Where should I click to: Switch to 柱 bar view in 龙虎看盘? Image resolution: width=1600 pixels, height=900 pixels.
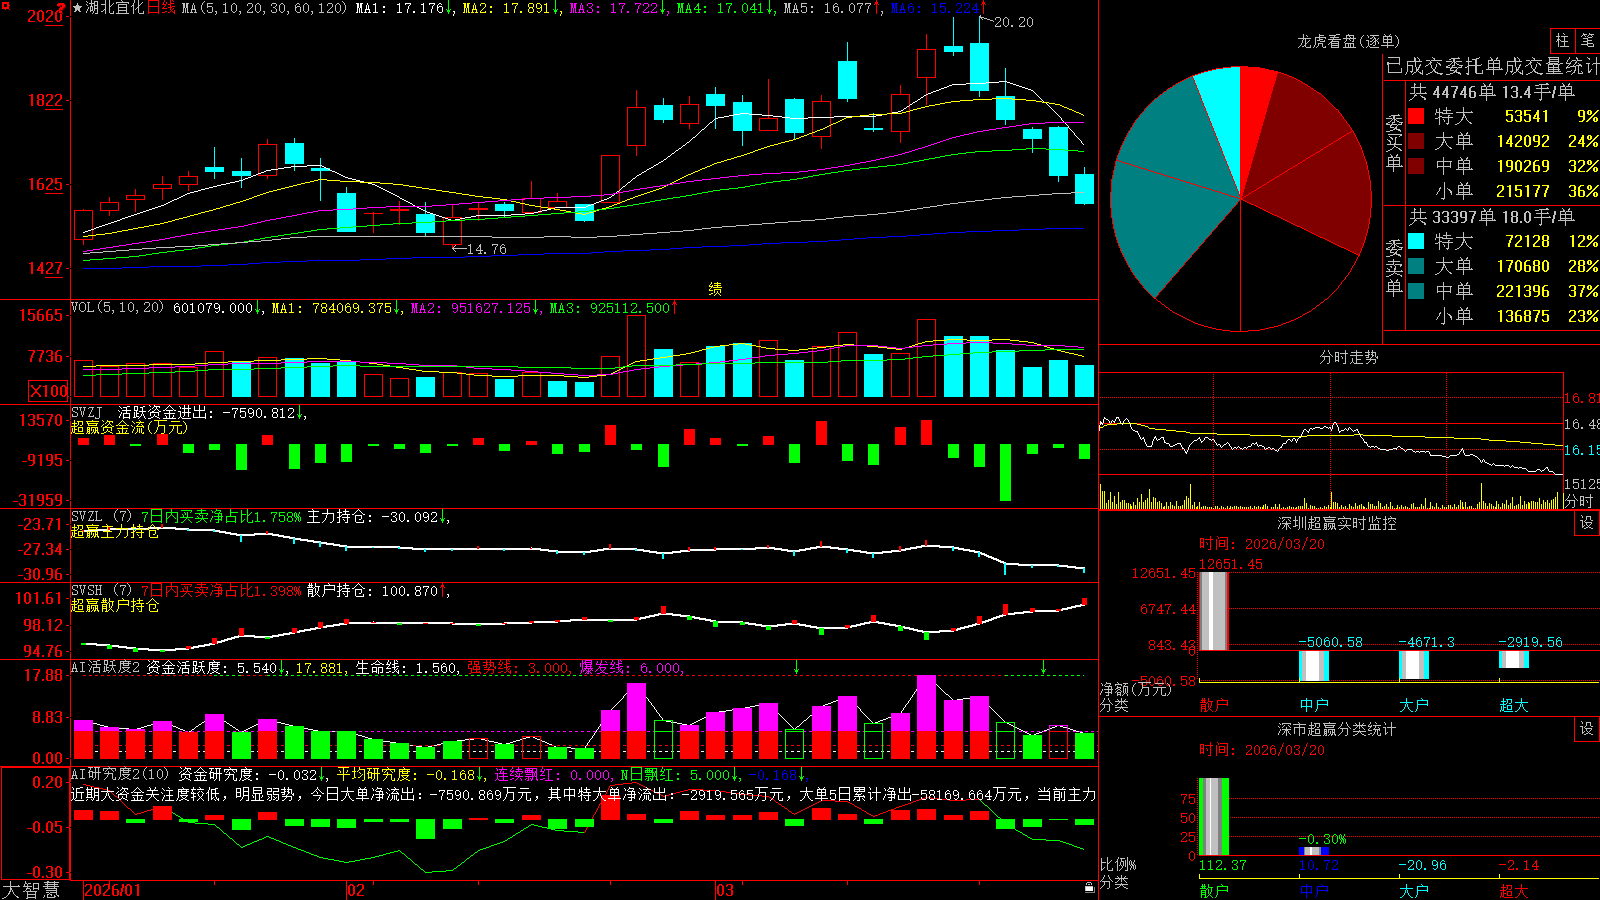coord(1562,41)
